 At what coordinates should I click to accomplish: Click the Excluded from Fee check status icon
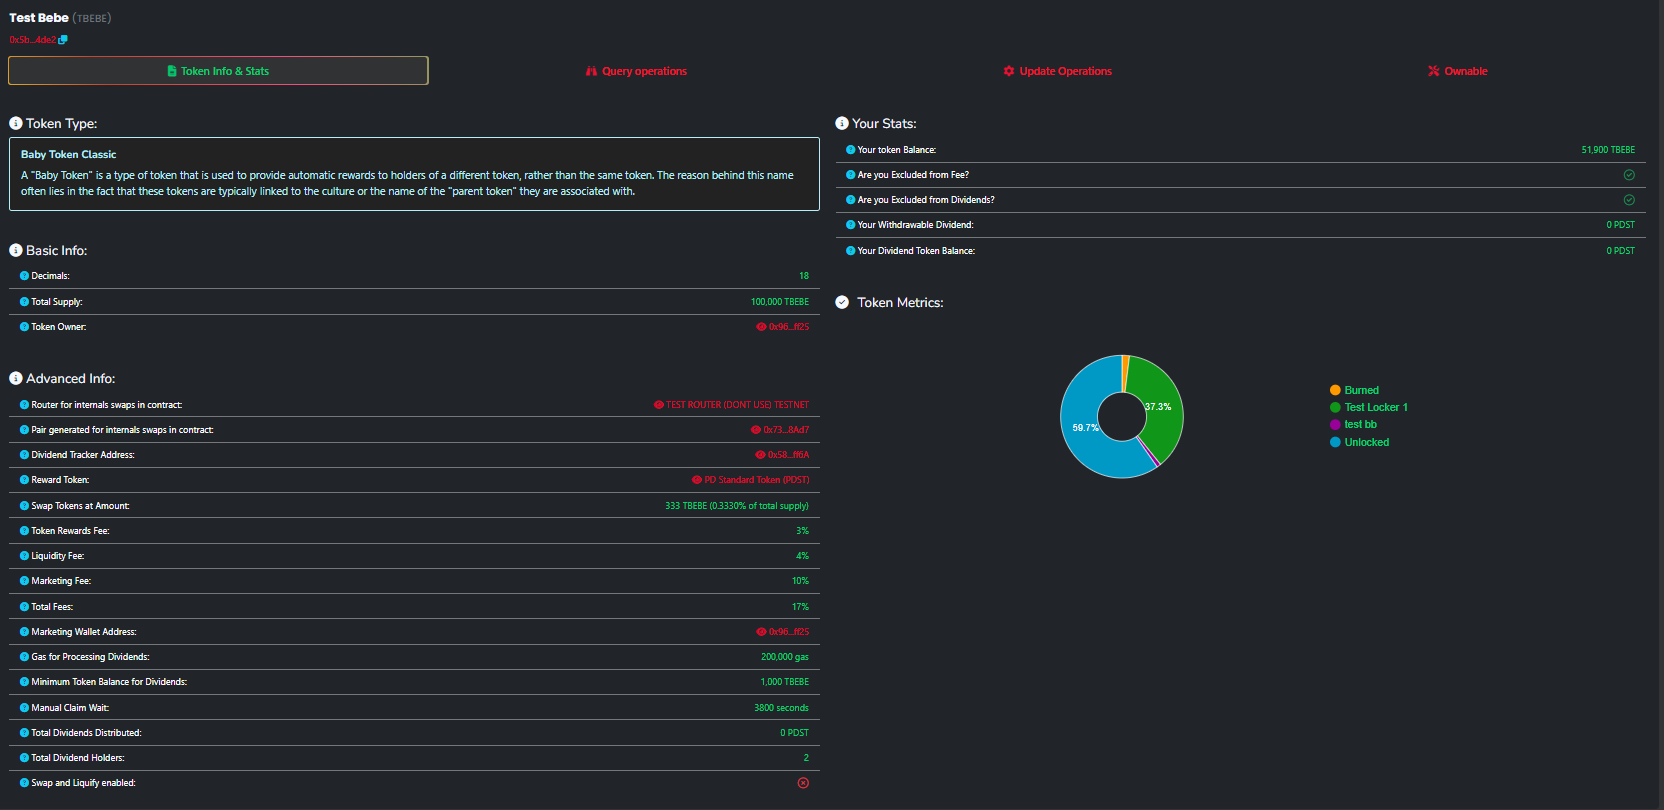coord(1628,175)
